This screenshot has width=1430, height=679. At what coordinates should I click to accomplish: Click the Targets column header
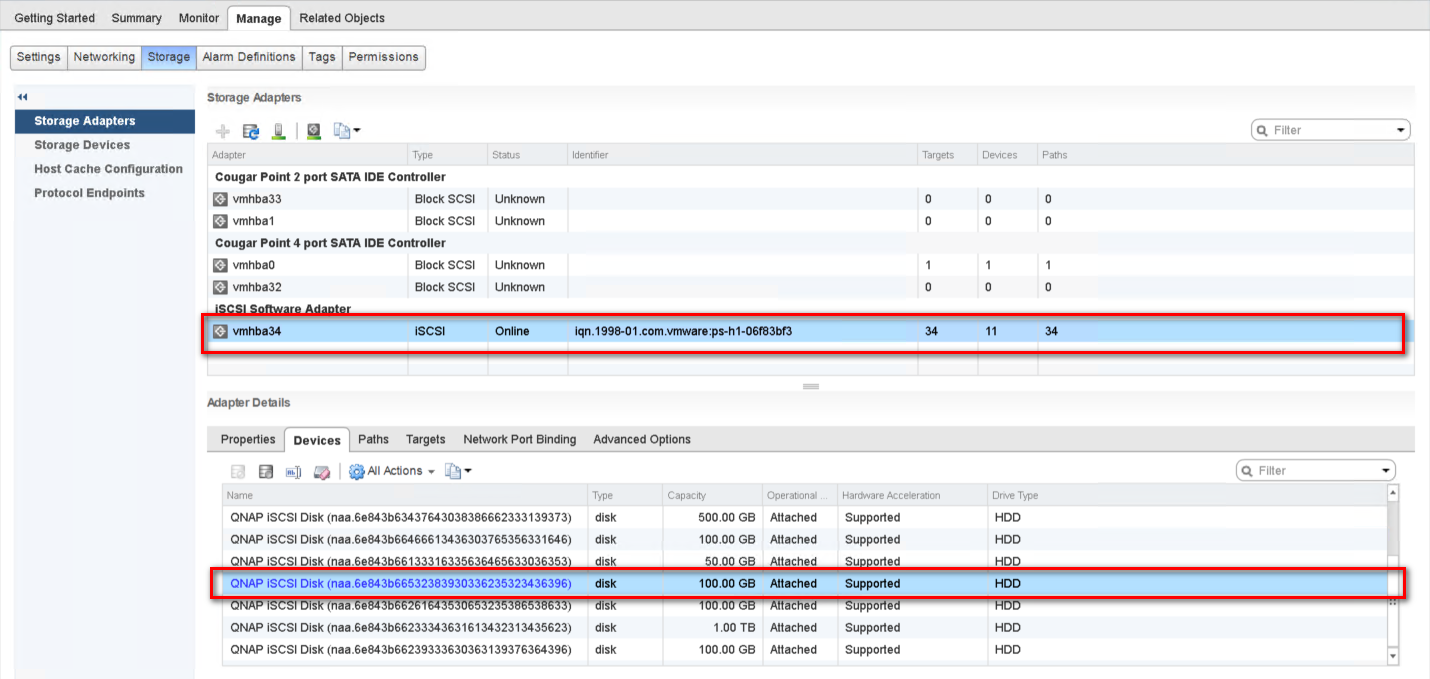(x=948, y=155)
